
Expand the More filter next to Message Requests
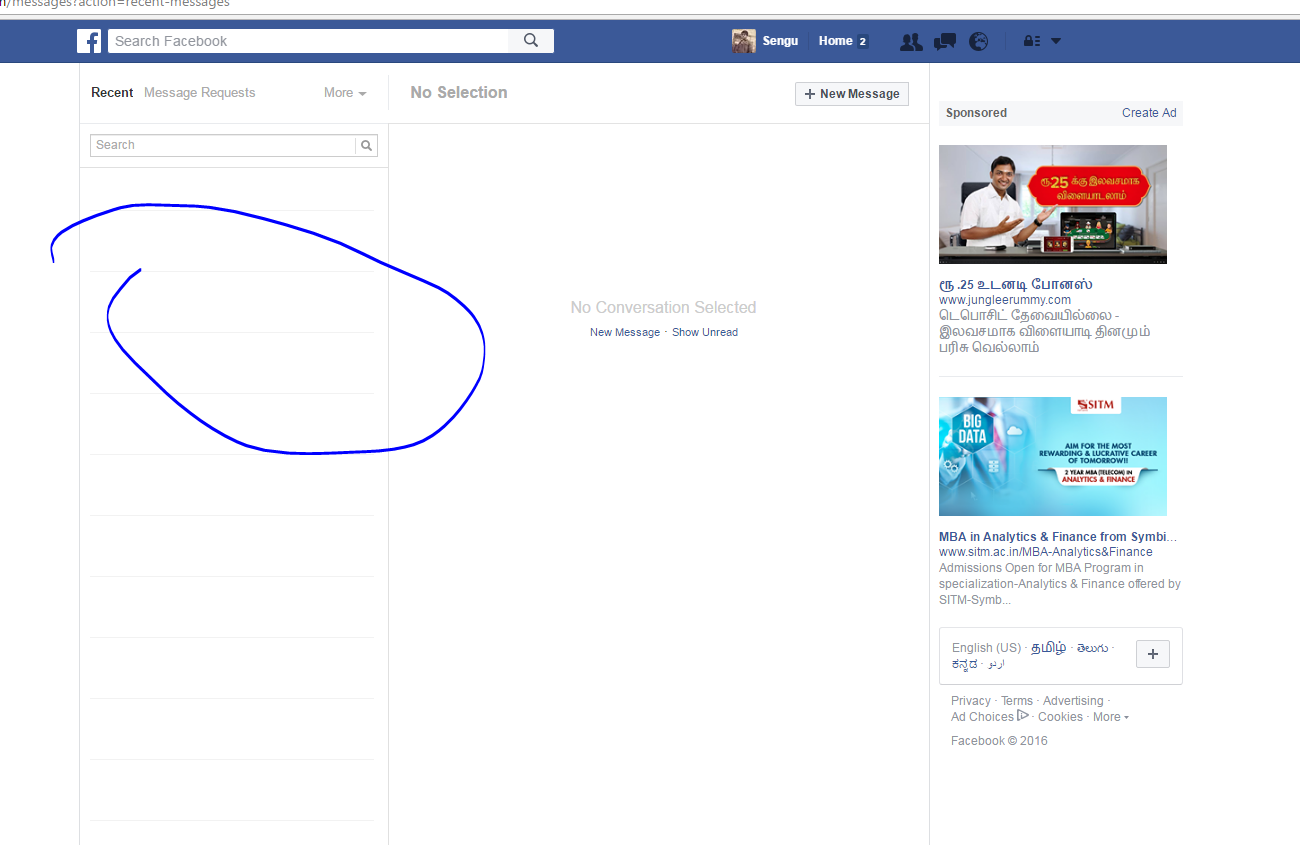tap(344, 92)
